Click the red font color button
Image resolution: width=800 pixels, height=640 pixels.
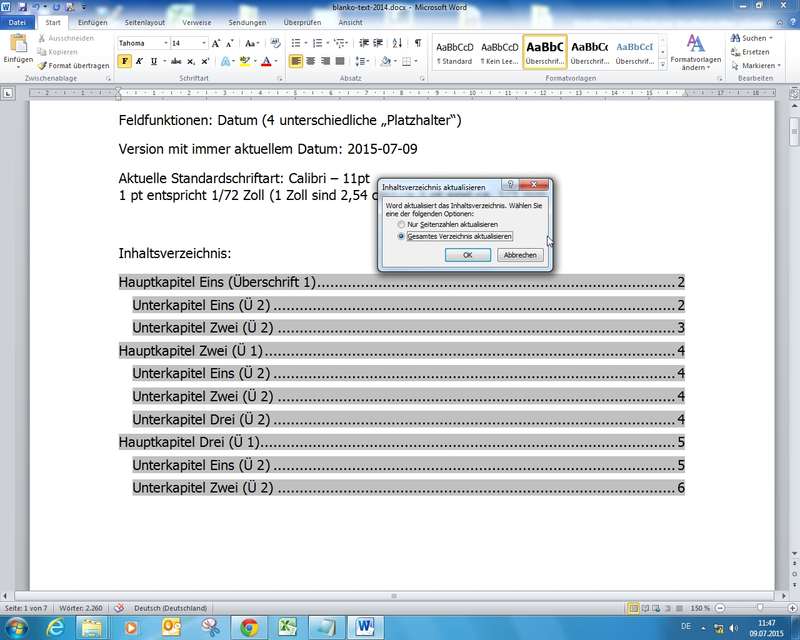coord(266,61)
